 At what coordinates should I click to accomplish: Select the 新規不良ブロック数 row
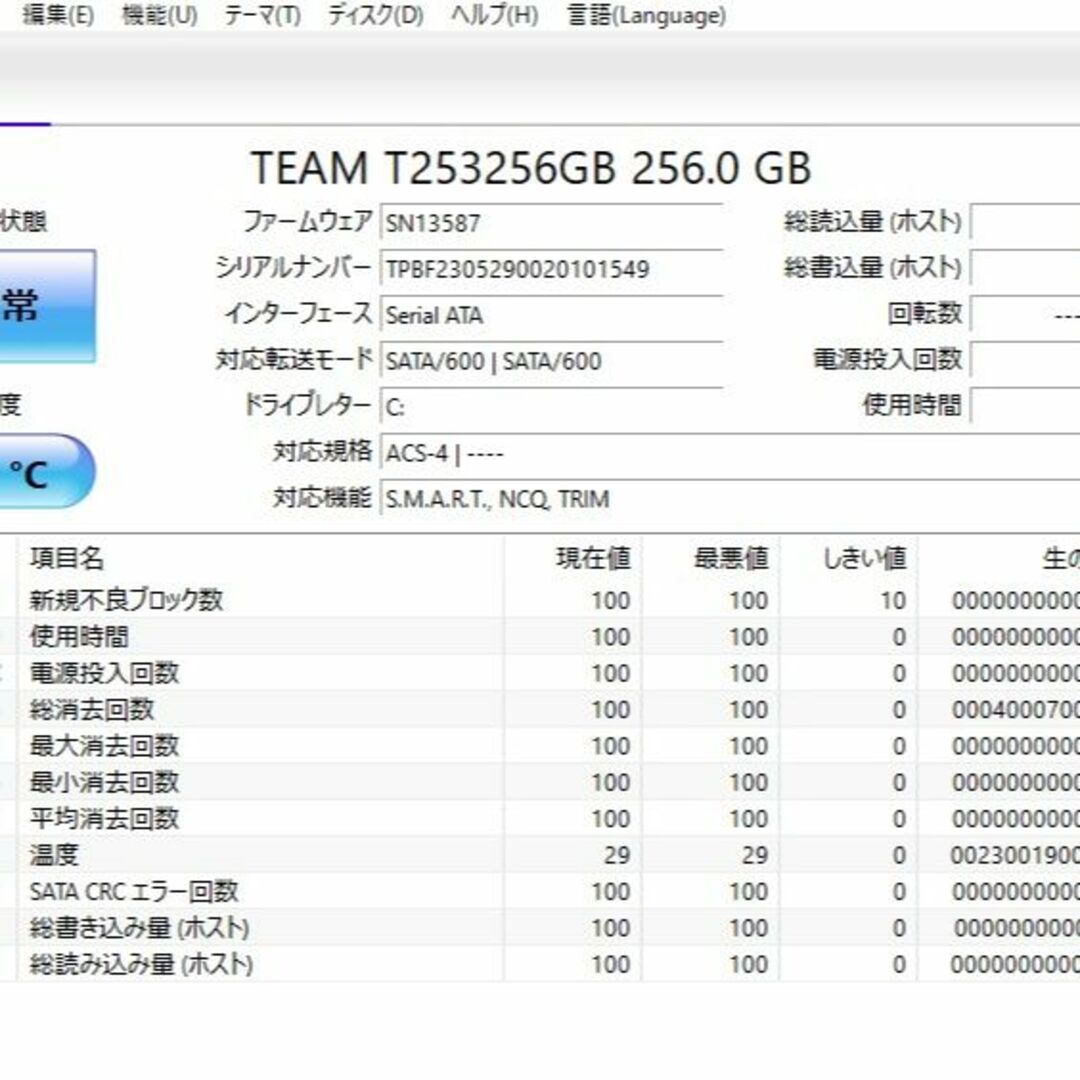point(540,600)
